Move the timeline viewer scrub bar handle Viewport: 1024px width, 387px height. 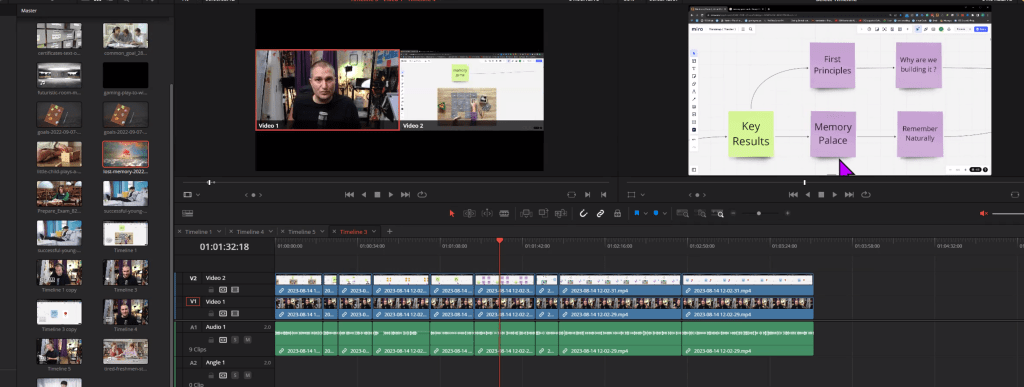click(805, 182)
